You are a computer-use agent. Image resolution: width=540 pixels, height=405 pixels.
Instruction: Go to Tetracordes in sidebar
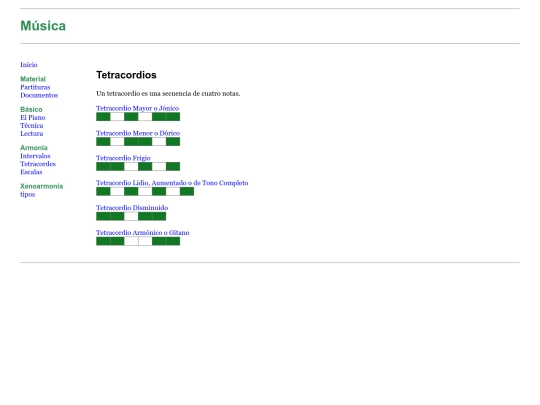pyautogui.click(x=38, y=164)
